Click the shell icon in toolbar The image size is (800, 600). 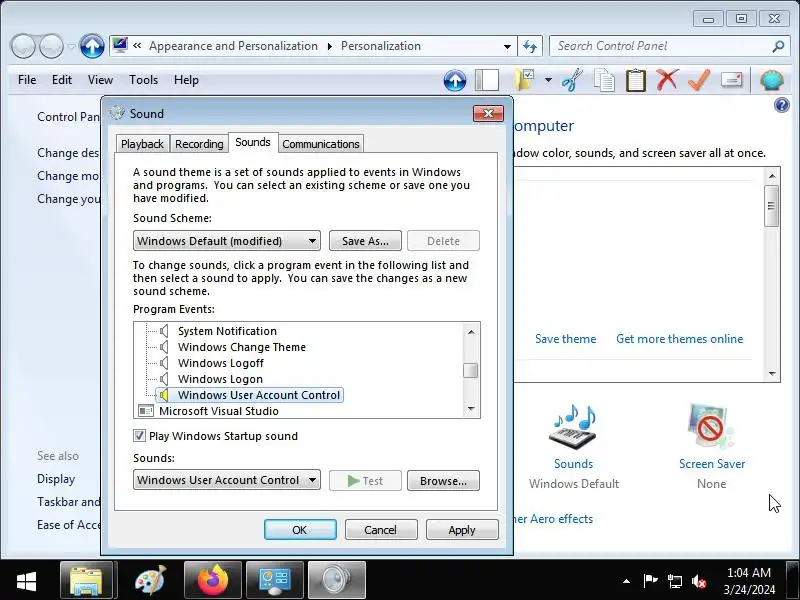click(772, 80)
